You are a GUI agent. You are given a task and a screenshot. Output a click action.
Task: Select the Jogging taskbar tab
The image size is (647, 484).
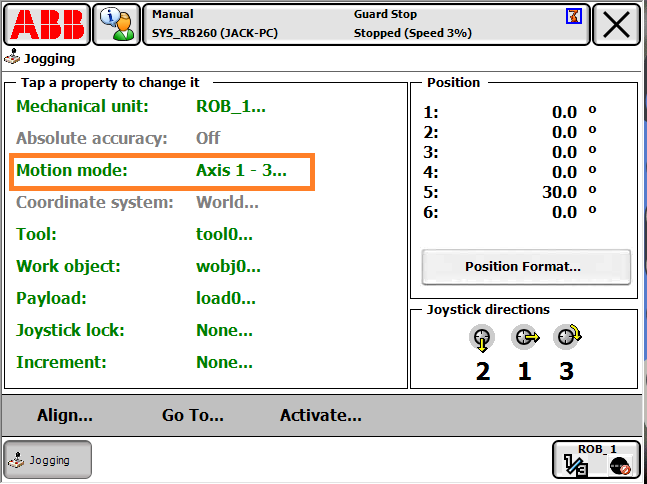(47, 460)
